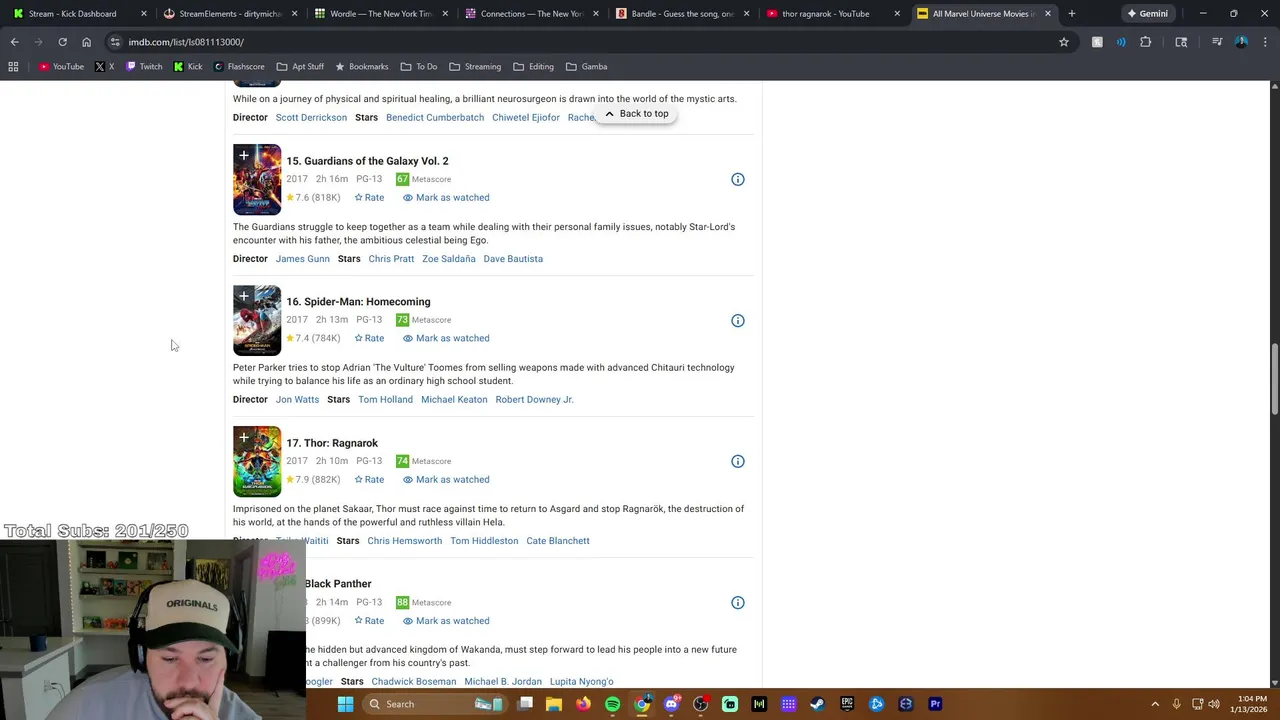Open Chris Hemsworth's page
Screen dimensions: 1280x720
pos(404,541)
